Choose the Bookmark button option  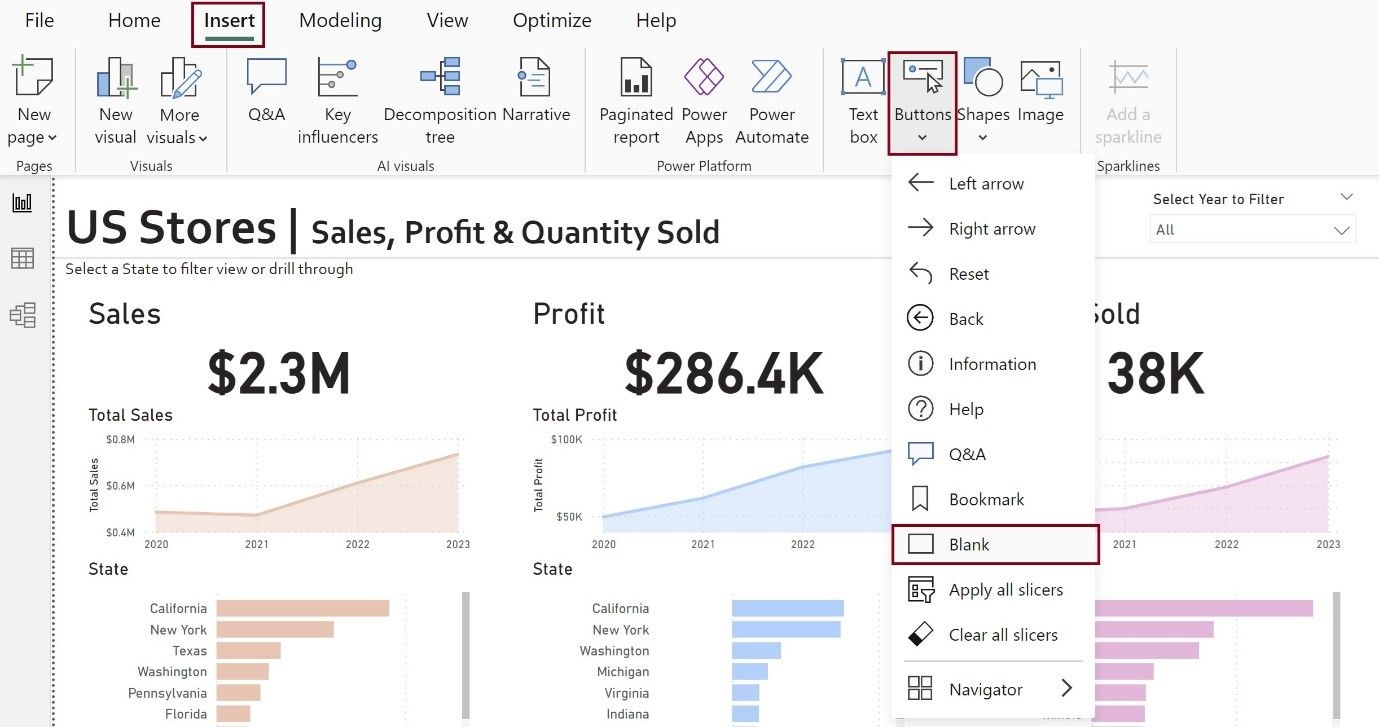pos(994,499)
